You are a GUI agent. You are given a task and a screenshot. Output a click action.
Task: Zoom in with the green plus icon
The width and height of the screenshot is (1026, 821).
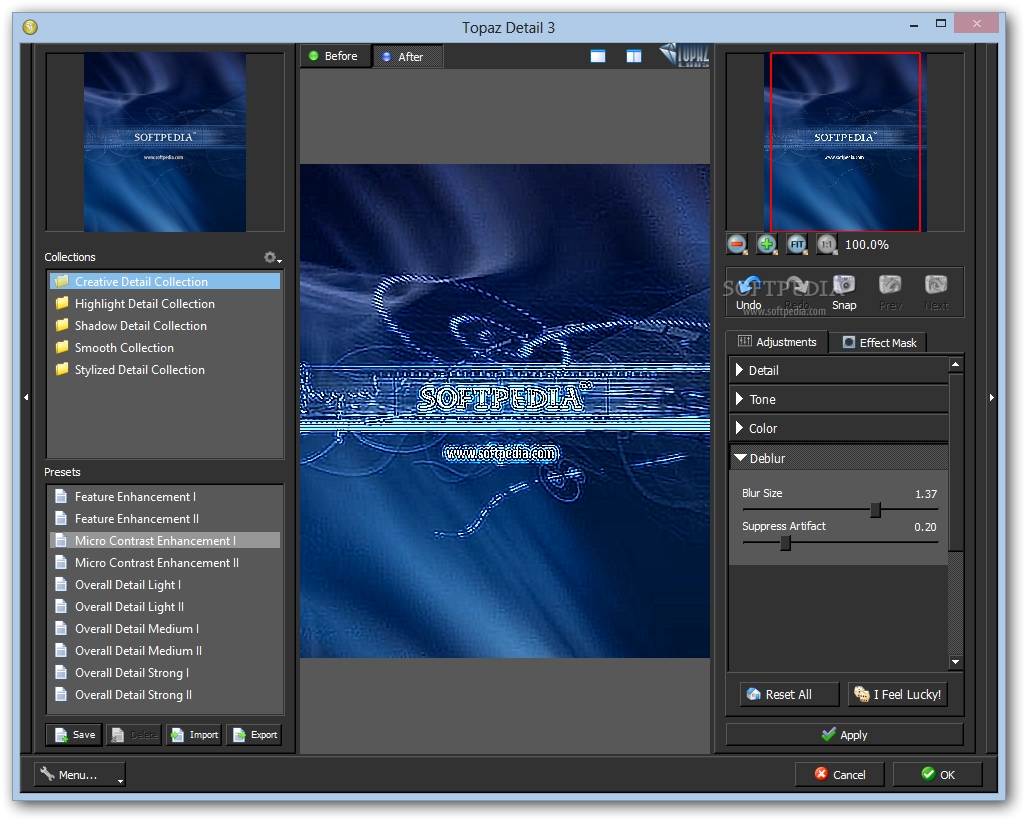pyautogui.click(x=766, y=245)
